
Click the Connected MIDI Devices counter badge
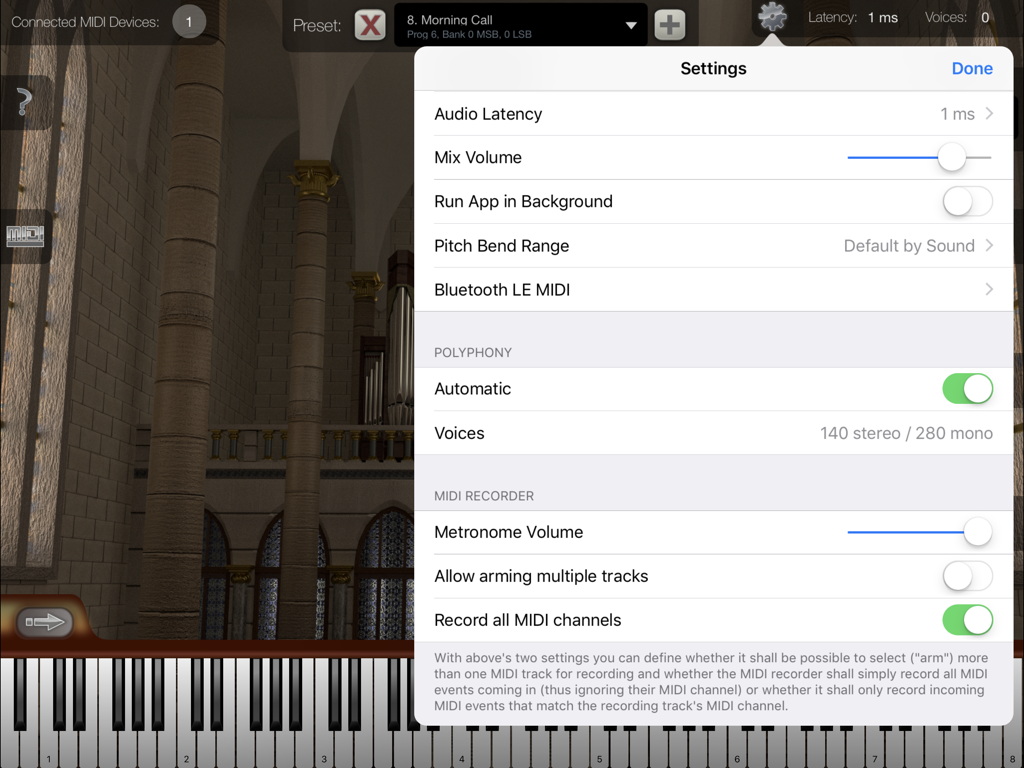click(189, 20)
